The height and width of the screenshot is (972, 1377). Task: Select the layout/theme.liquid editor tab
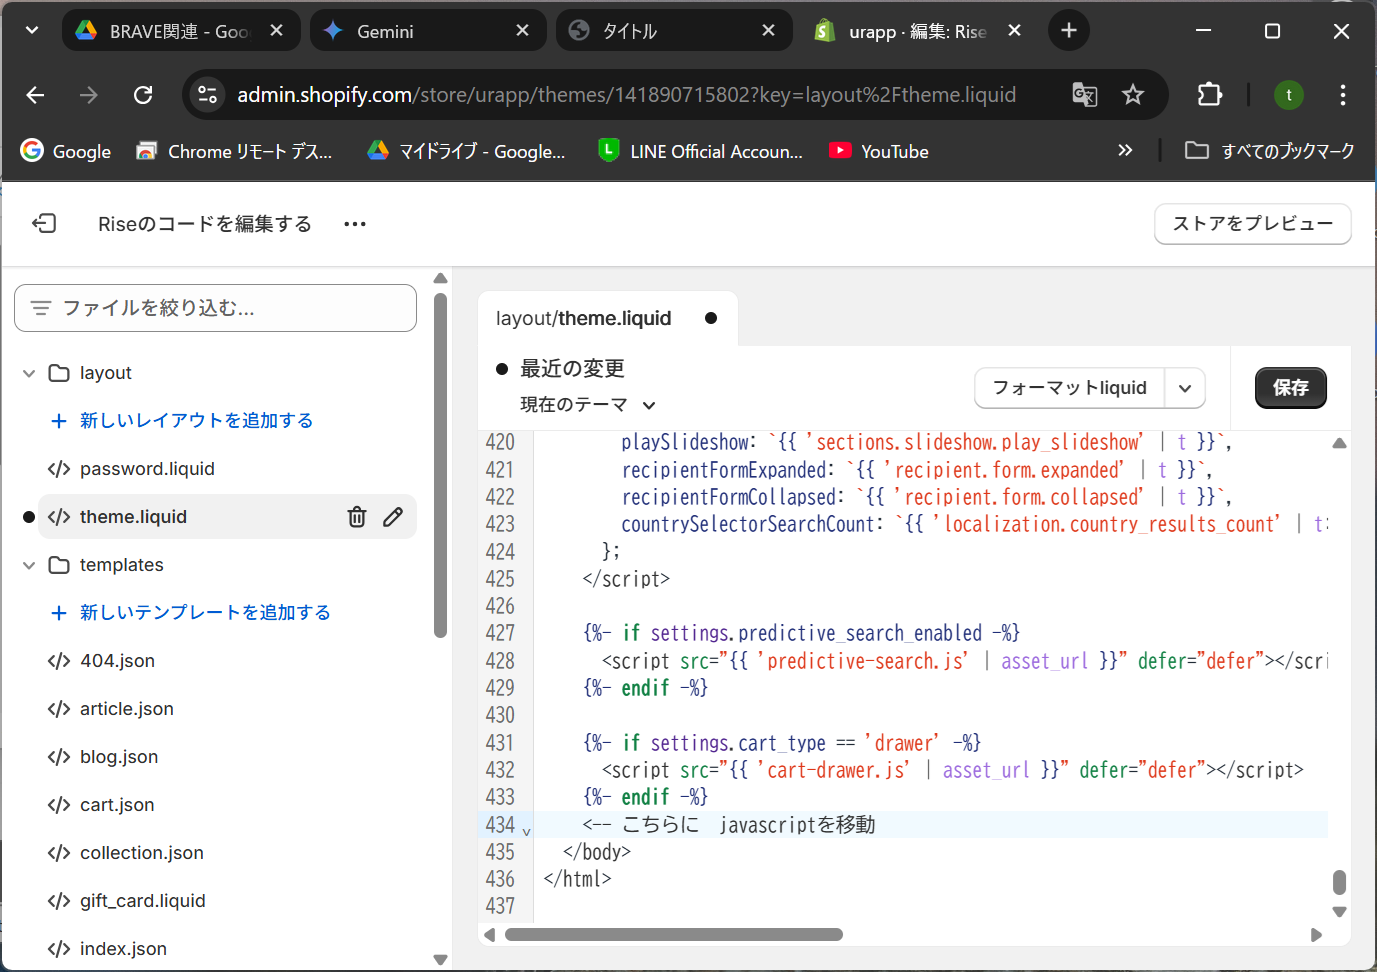584,319
